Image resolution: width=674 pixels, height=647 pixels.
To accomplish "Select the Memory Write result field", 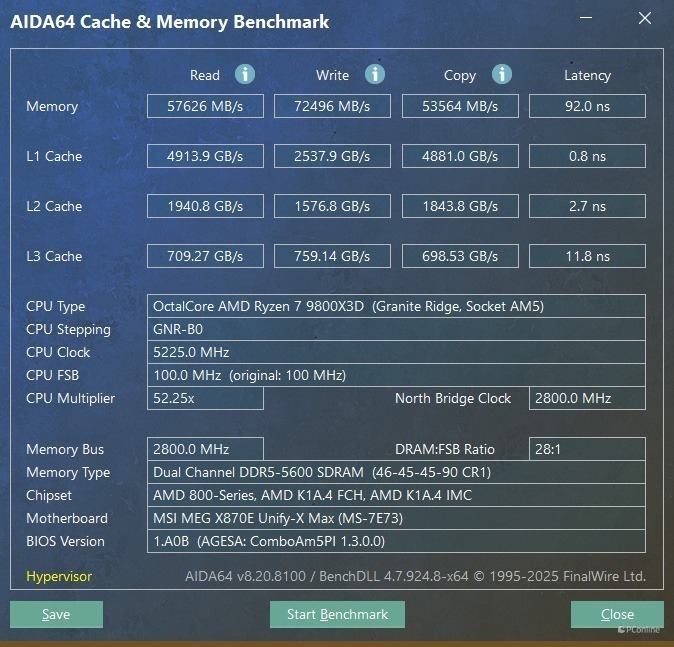I will point(332,106).
